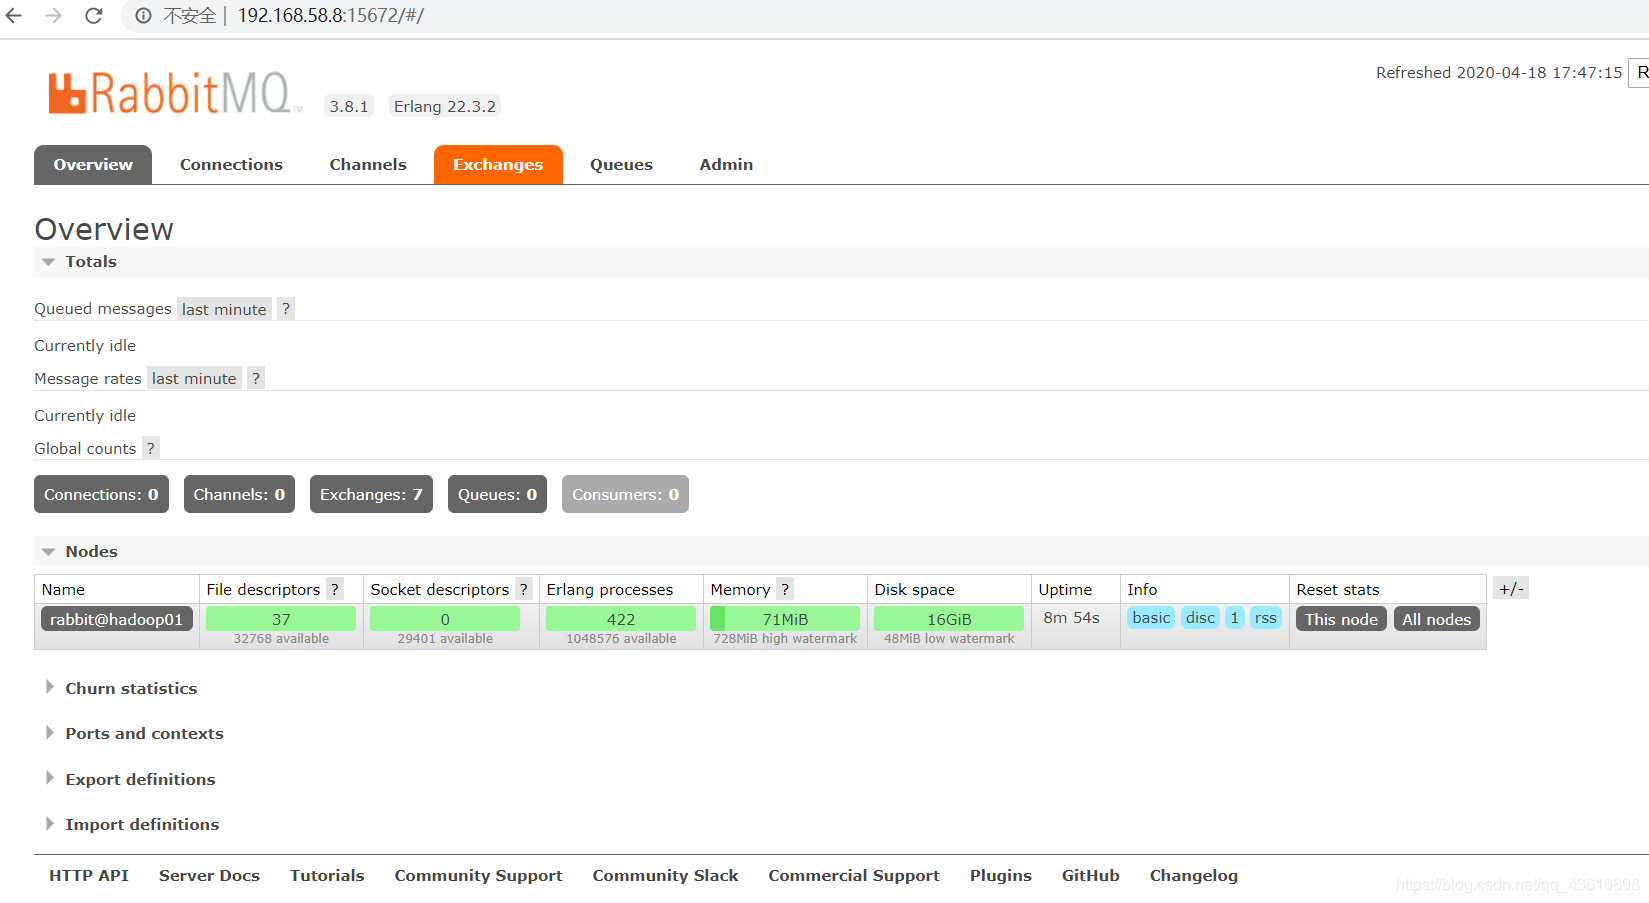Reset stats for This node
Screen dimensions: 1649x903
(1341, 619)
